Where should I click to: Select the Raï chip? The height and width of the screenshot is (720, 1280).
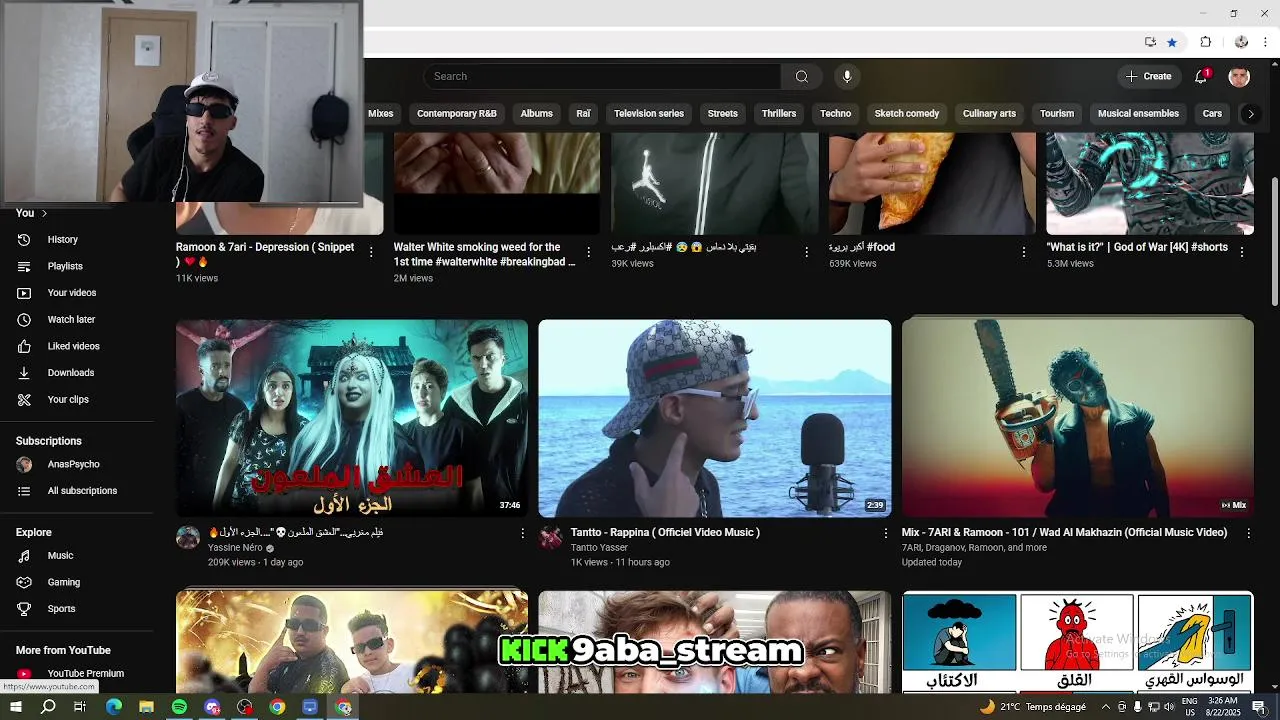[583, 114]
